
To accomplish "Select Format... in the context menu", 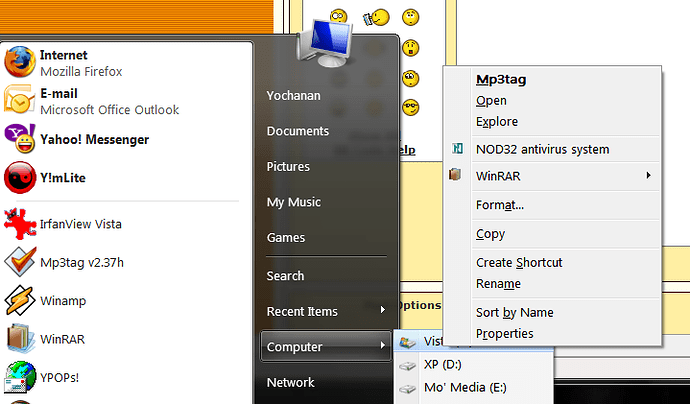I will click(x=500, y=205).
